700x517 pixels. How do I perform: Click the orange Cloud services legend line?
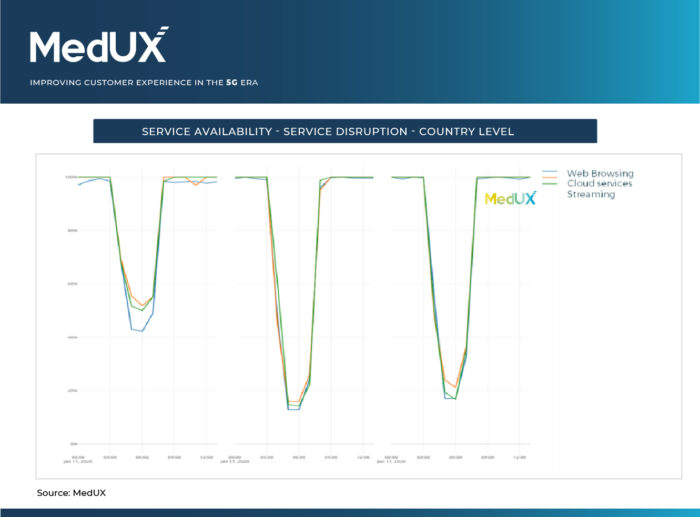click(550, 184)
